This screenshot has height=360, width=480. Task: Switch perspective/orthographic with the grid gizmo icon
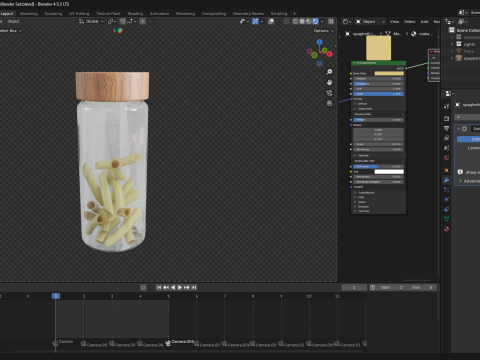coord(329,103)
